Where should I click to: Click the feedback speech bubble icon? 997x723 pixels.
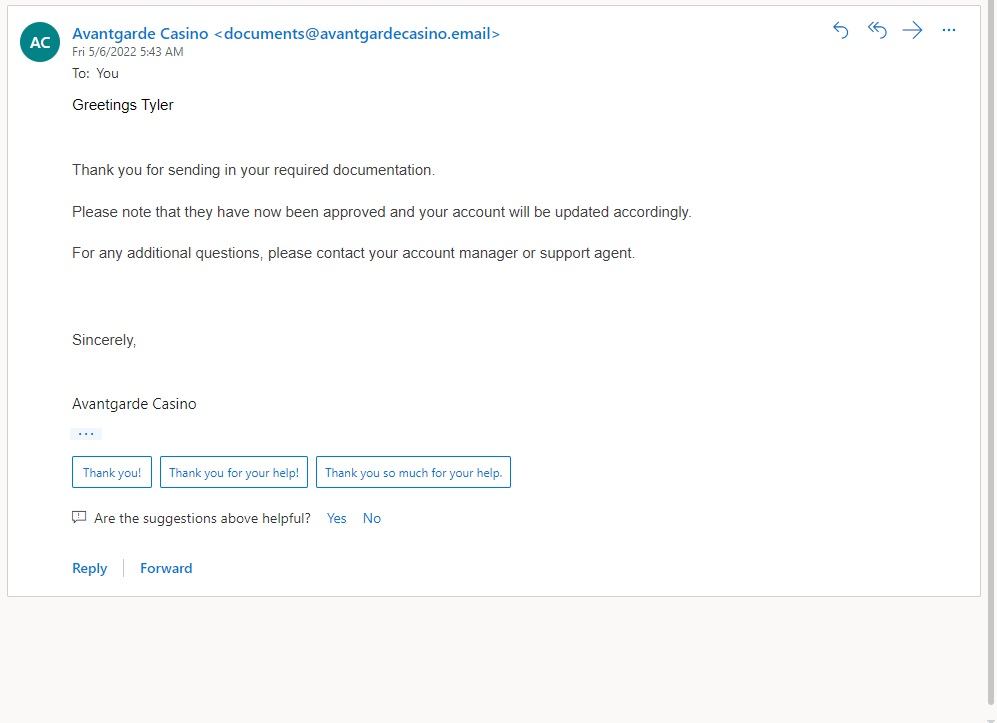pos(79,518)
